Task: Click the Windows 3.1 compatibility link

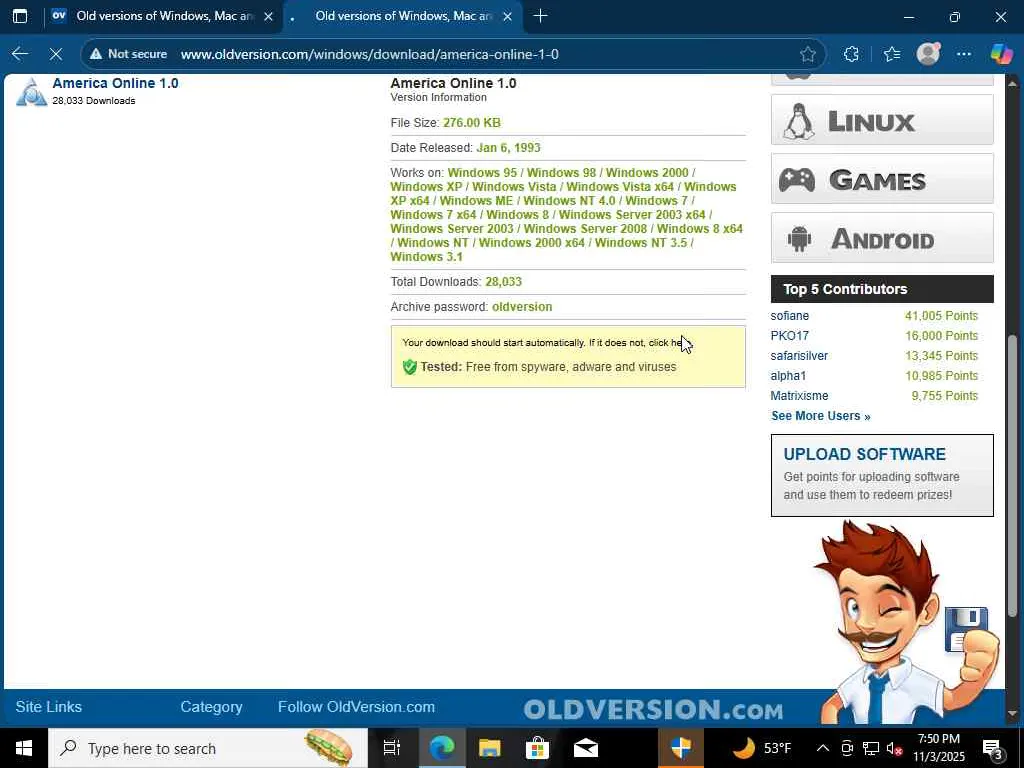Action: [x=426, y=257]
